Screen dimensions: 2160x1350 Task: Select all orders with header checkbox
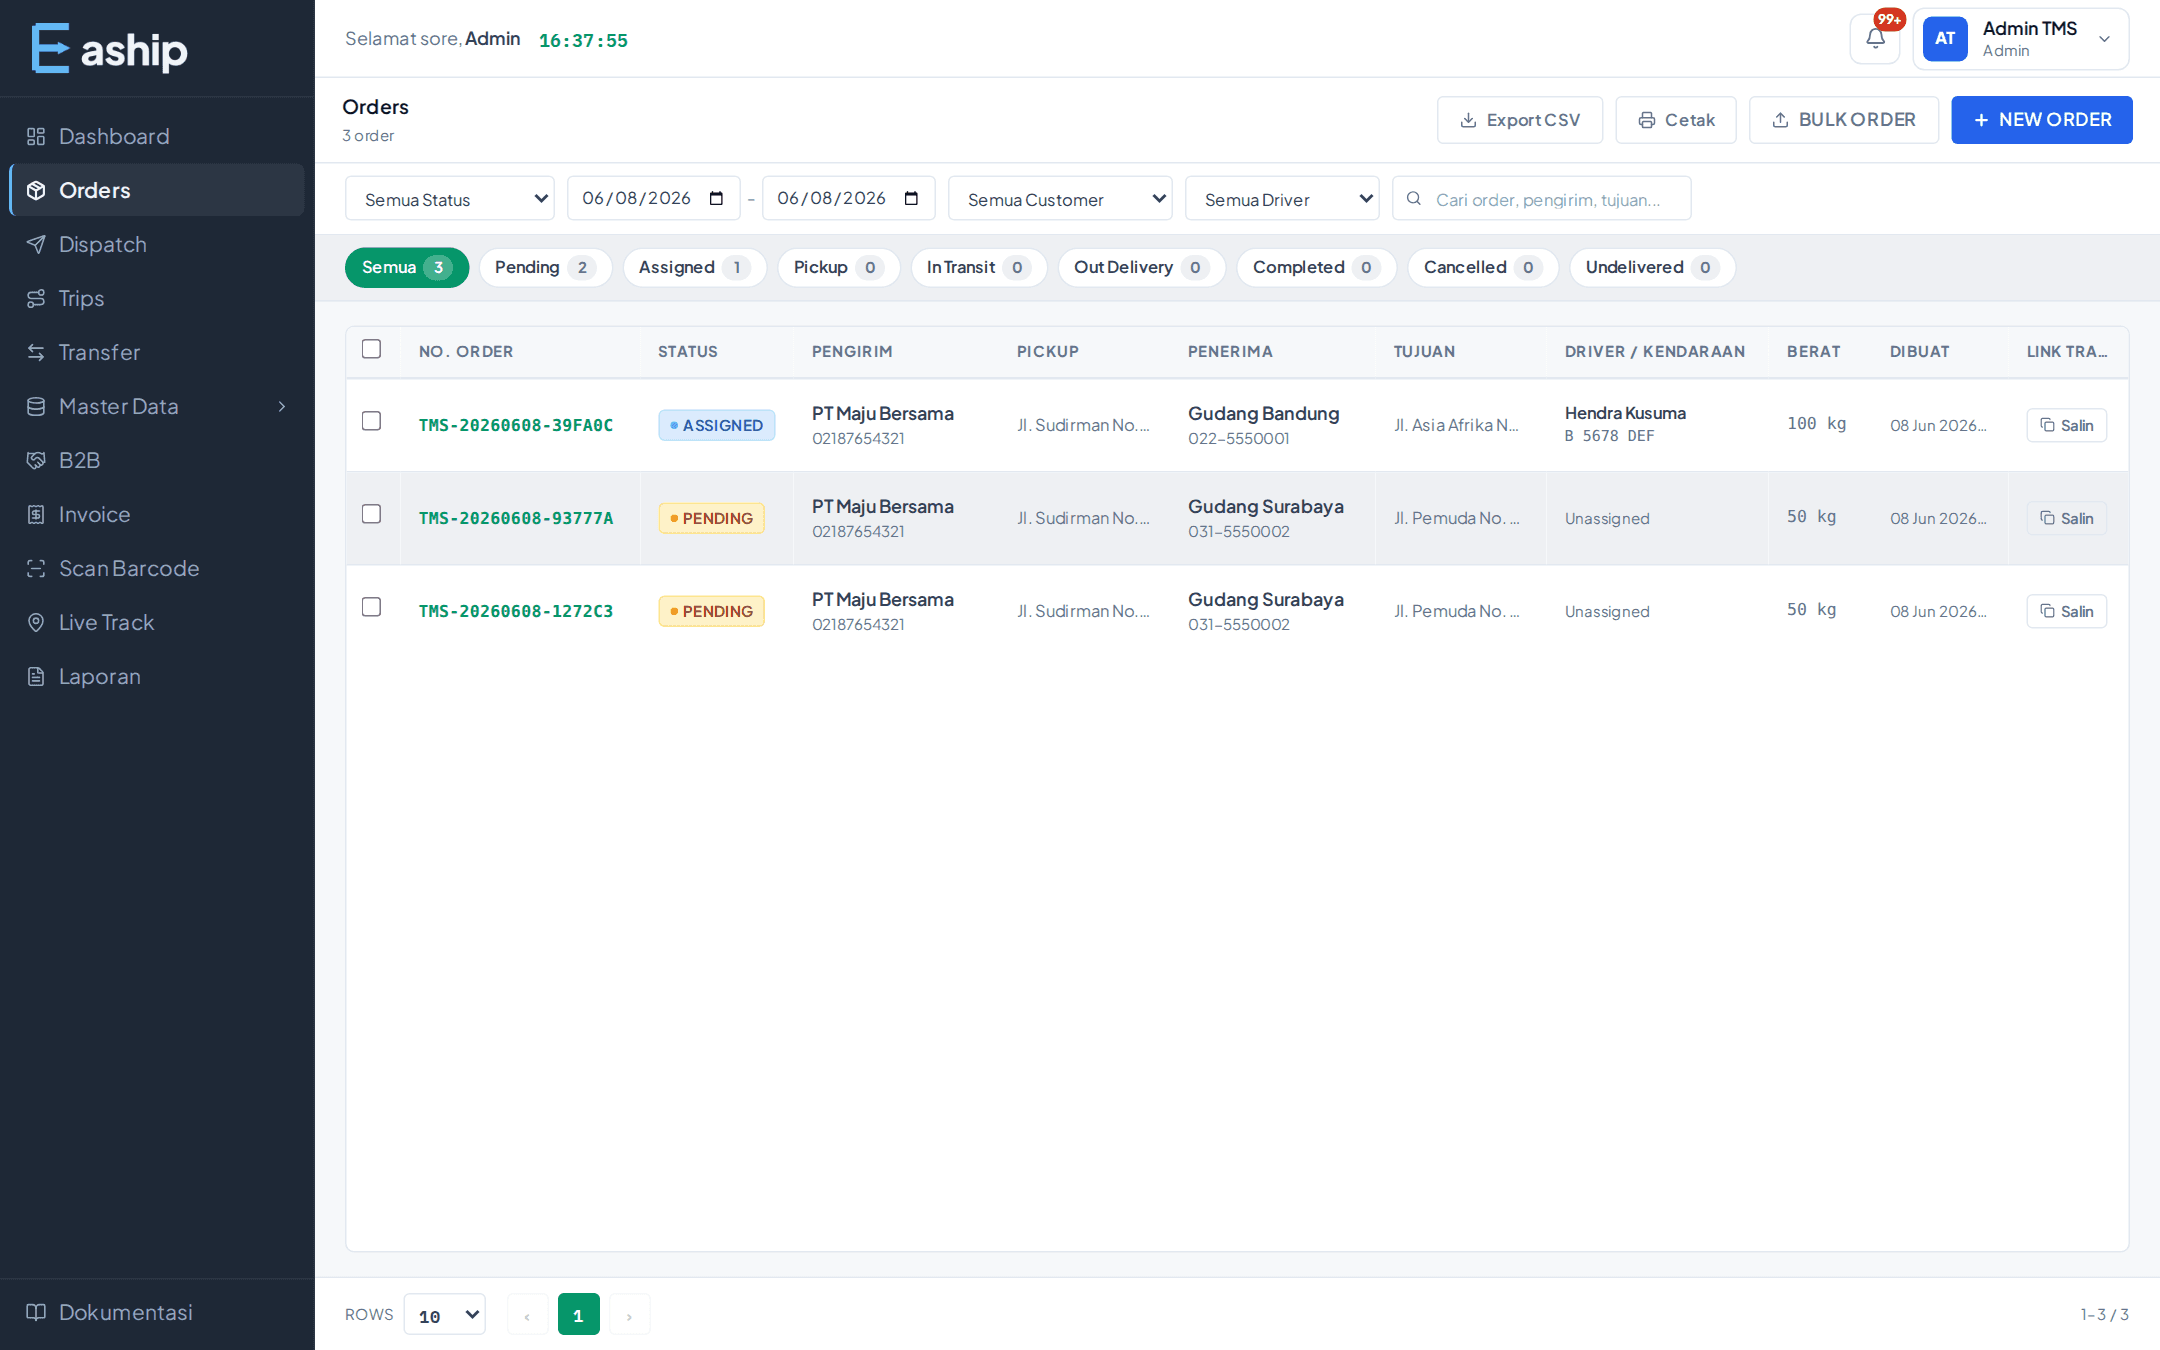tap(371, 349)
